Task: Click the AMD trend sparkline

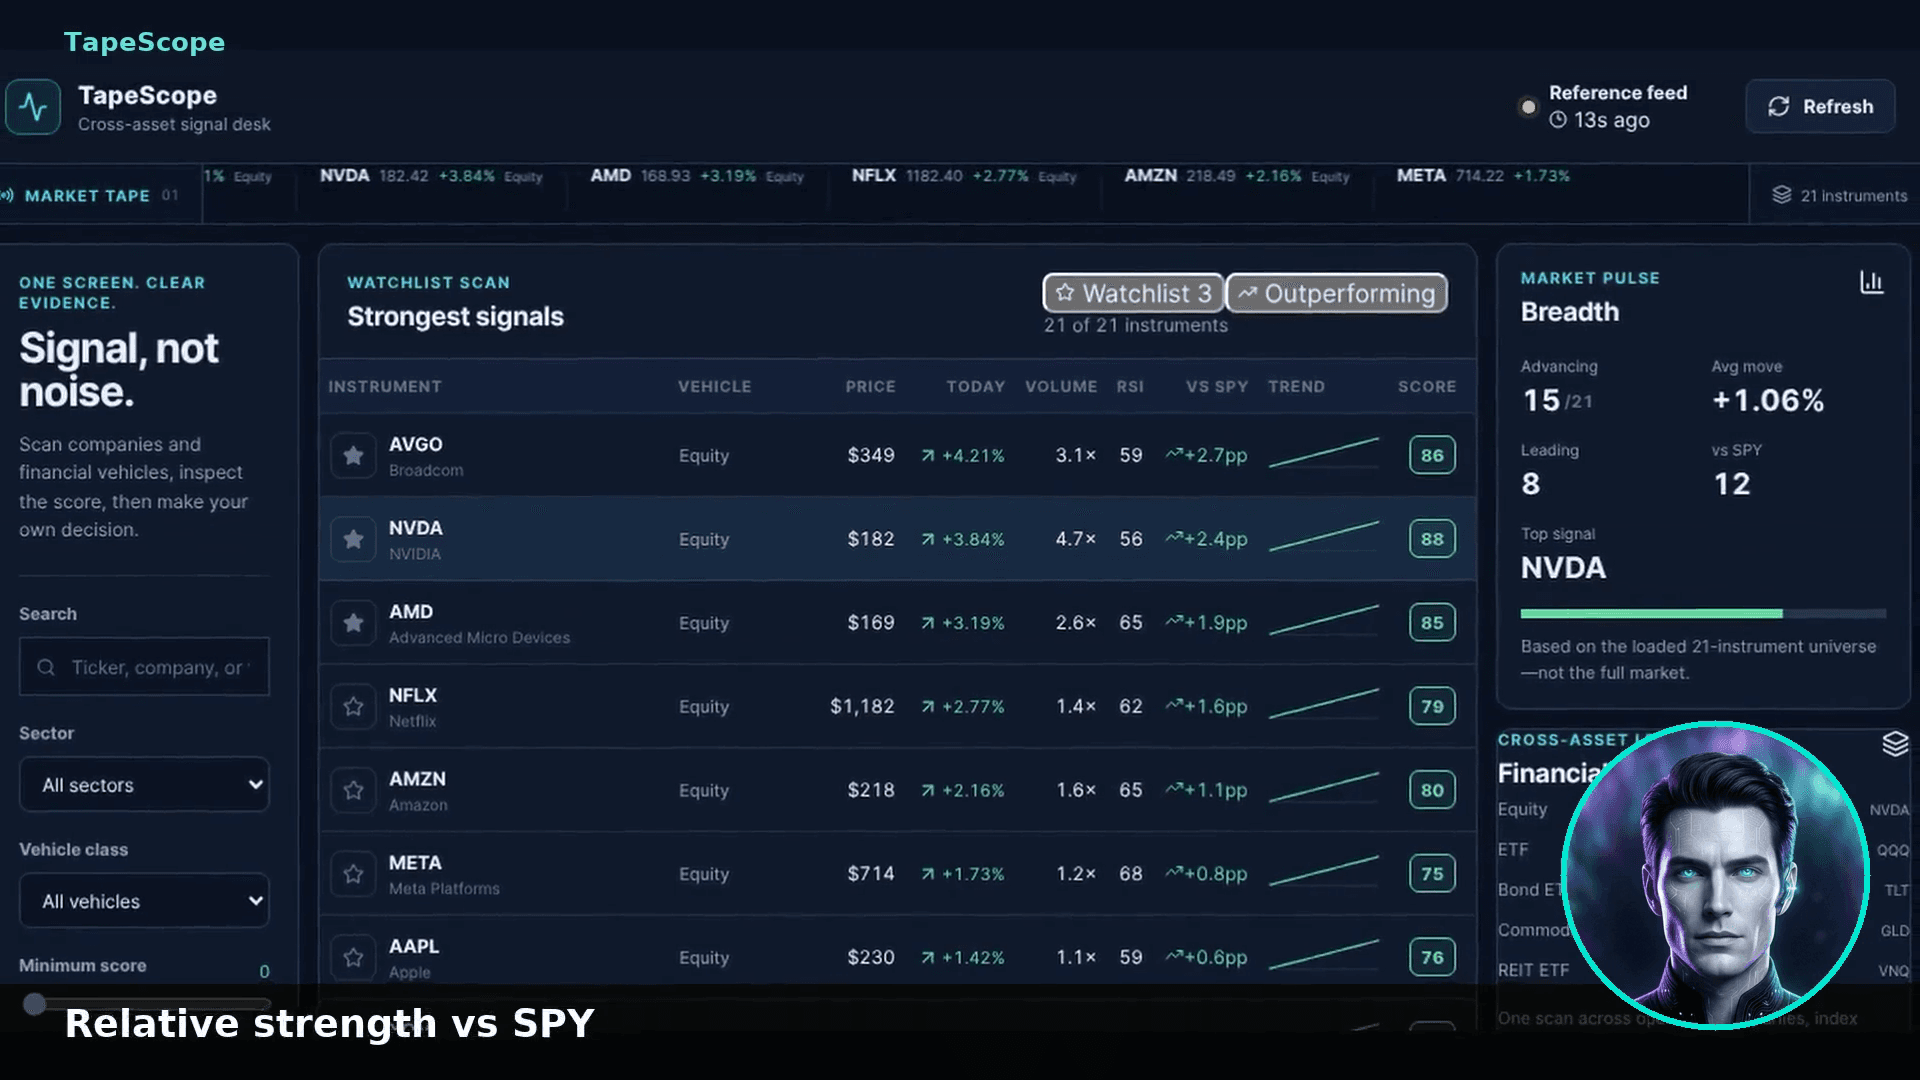Action: point(1324,620)
